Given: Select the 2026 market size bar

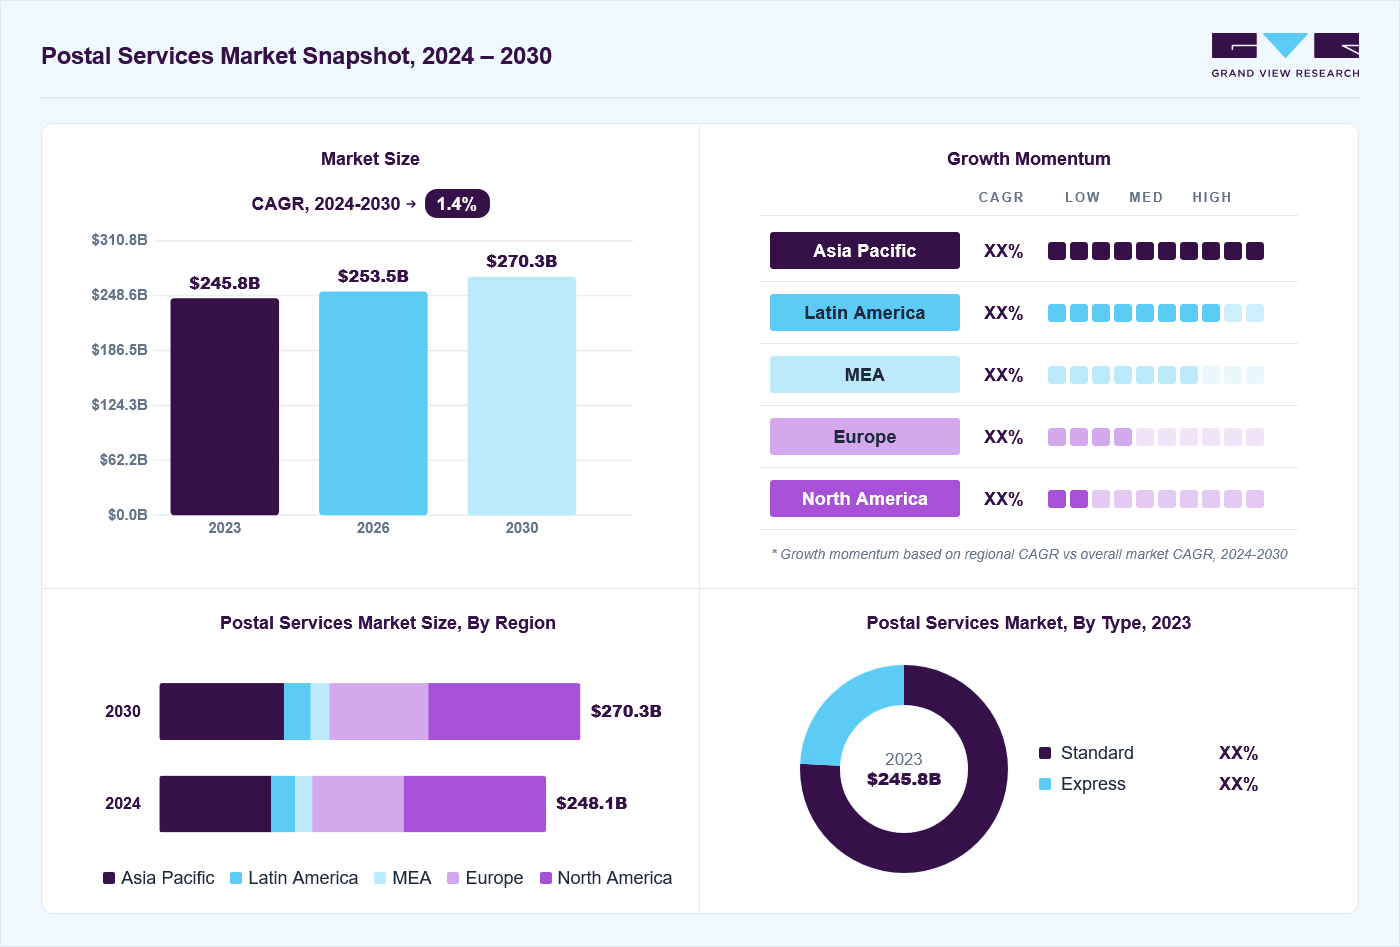Looking at the screenshot, I should [x=373, y=403].
